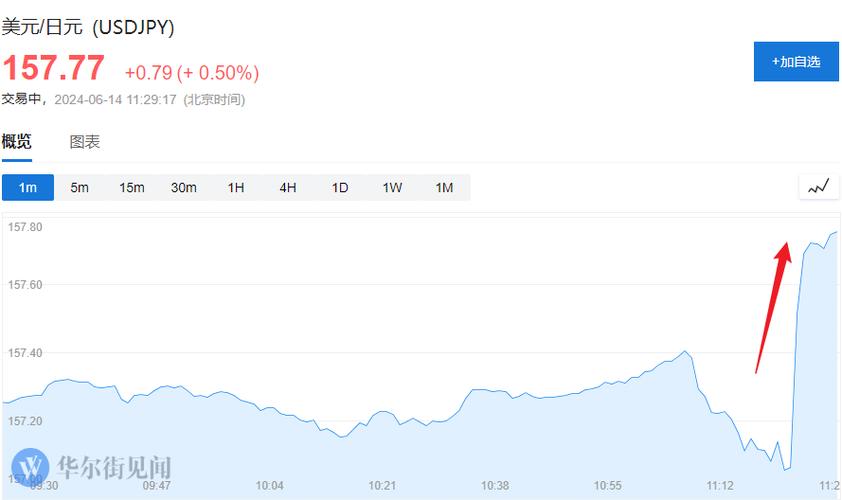Select the 1W weekly interval
This screenshot has width=842, height=500.
[392, 187]
